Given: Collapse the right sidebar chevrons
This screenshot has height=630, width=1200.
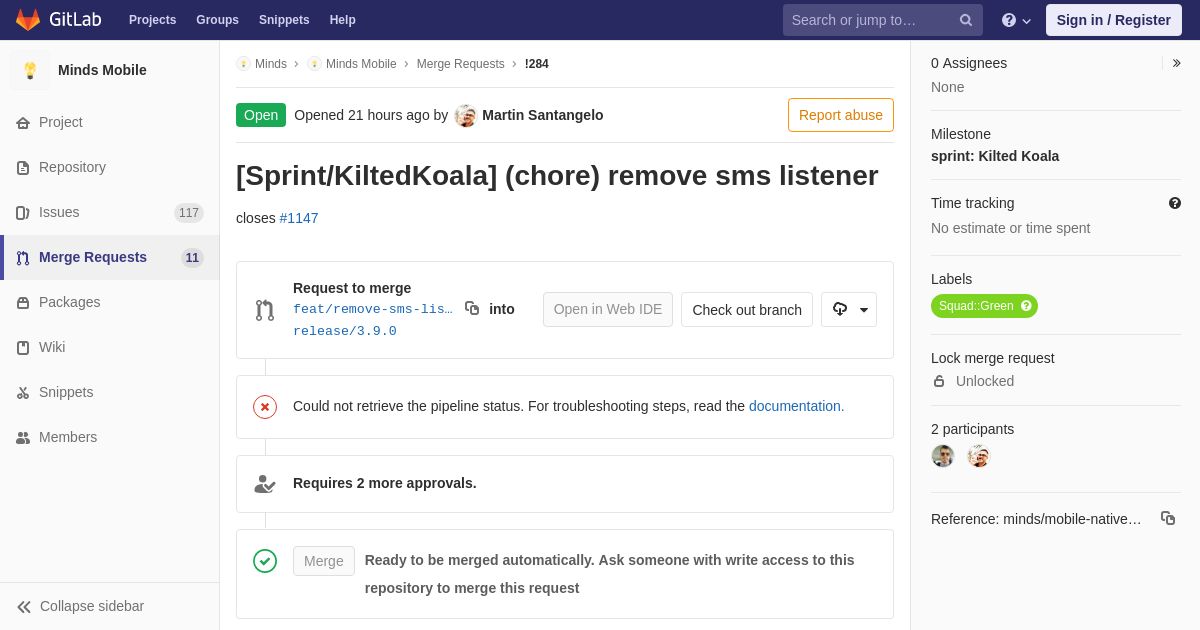Looking at the screenshot, I should [x=1176, y=63].
